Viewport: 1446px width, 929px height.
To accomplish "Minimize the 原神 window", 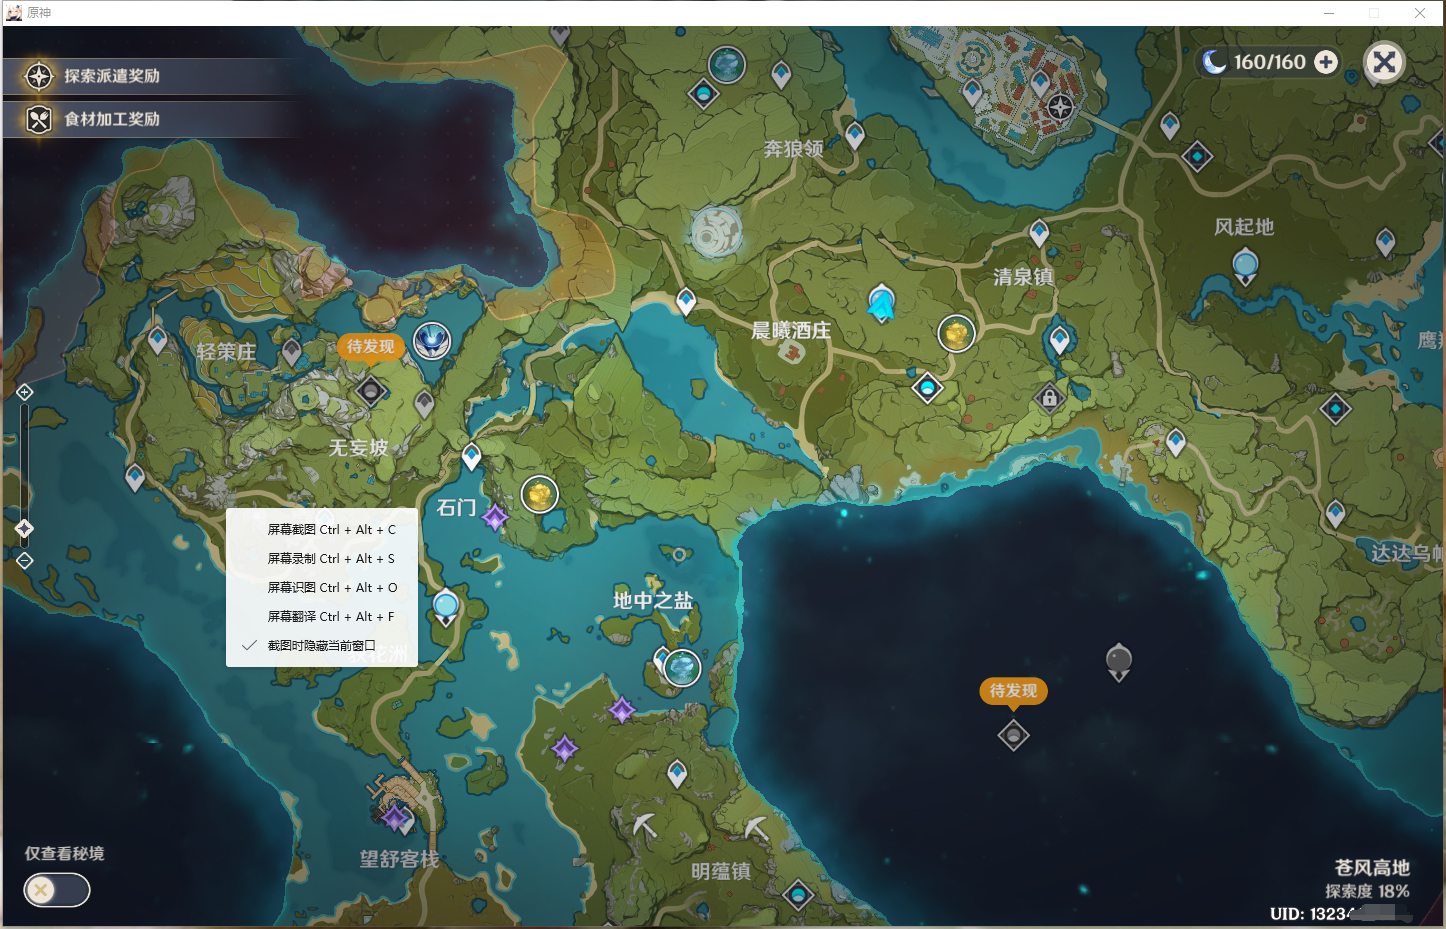I will (1329, 13).
